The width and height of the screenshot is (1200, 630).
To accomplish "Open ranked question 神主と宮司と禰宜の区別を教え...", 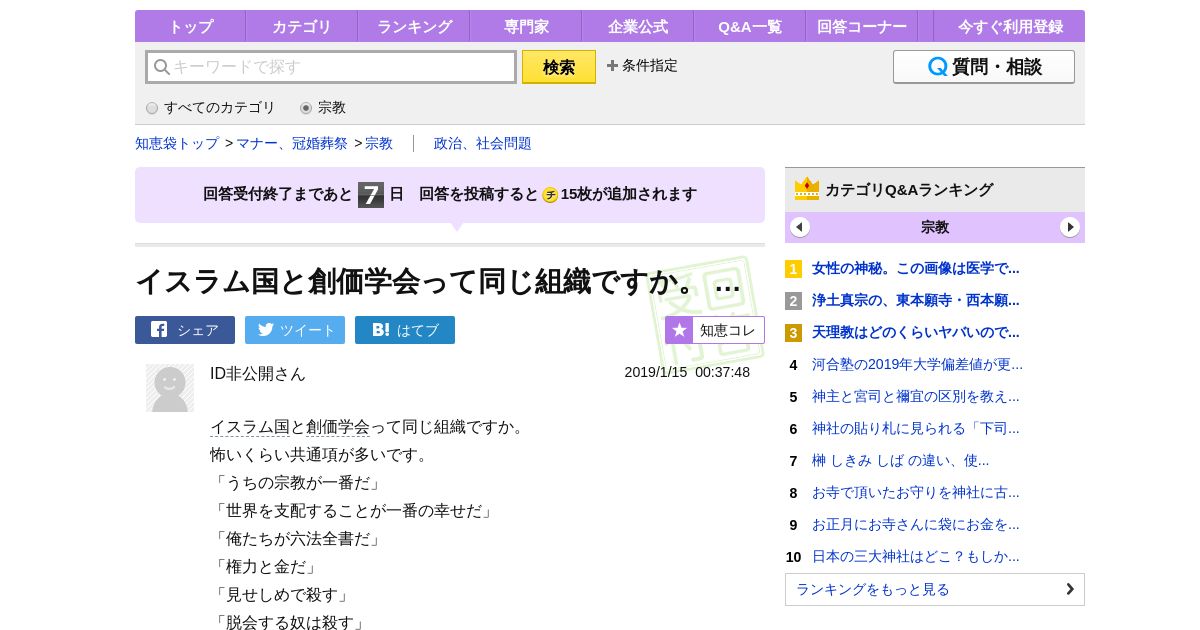I will point(916,396).
